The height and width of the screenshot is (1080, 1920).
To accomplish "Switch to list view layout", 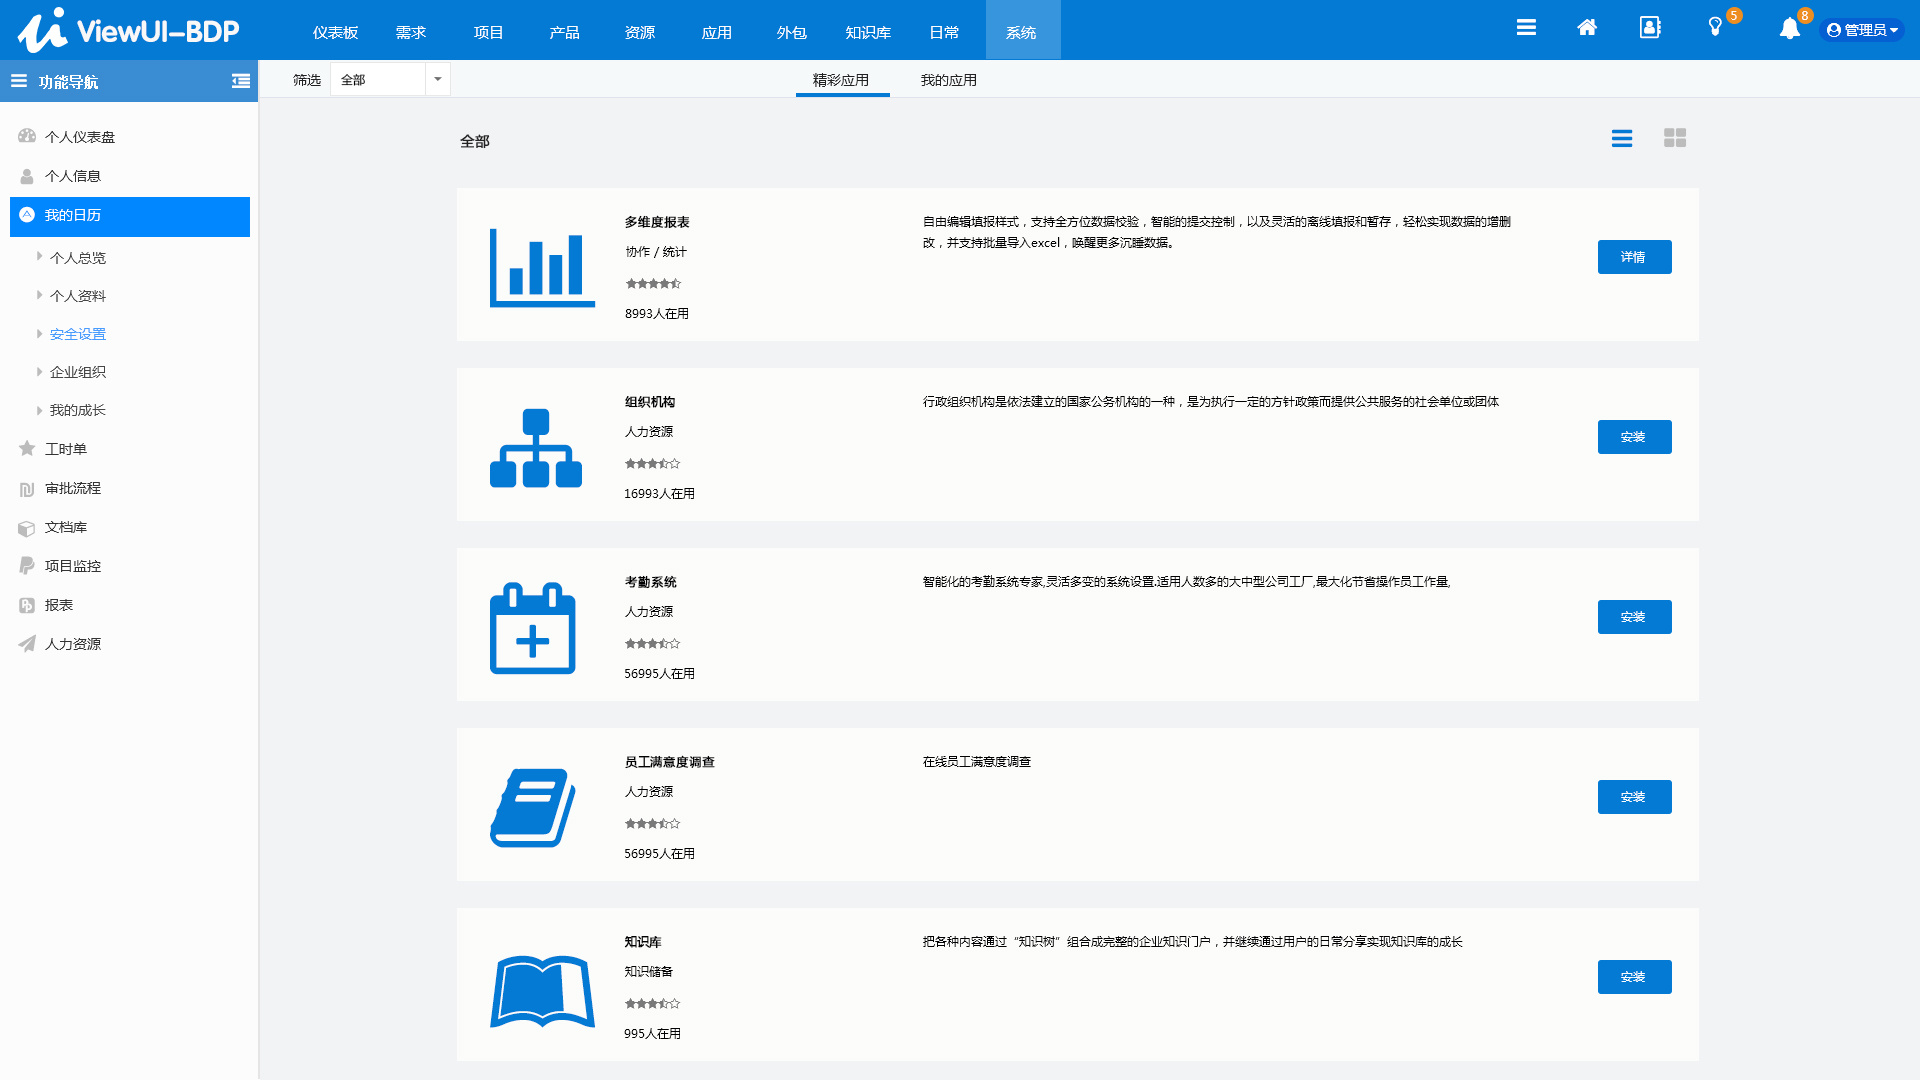I will pyautogui.click(x=1622, y=138).
